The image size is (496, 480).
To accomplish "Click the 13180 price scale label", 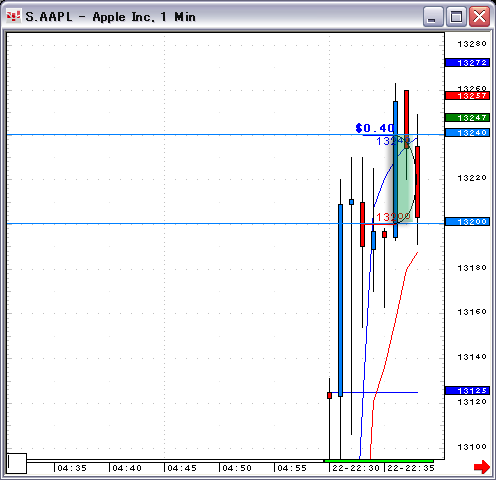I will coord(472,268).
